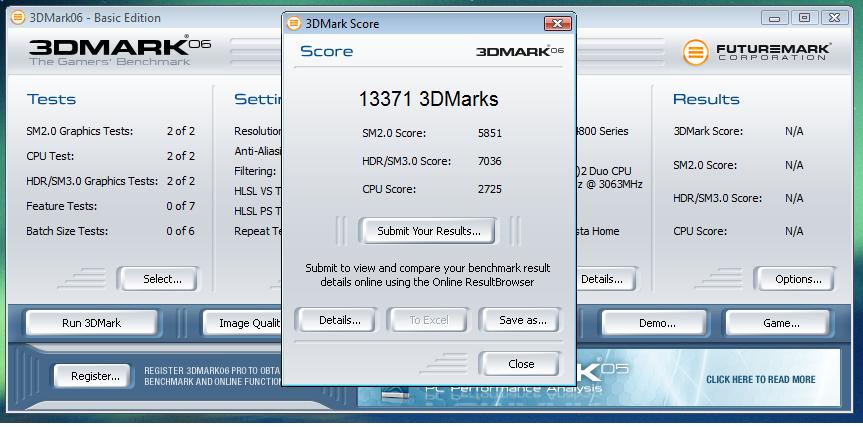
Task: Click CPU Score value 2725
Action: coord(489,189)
